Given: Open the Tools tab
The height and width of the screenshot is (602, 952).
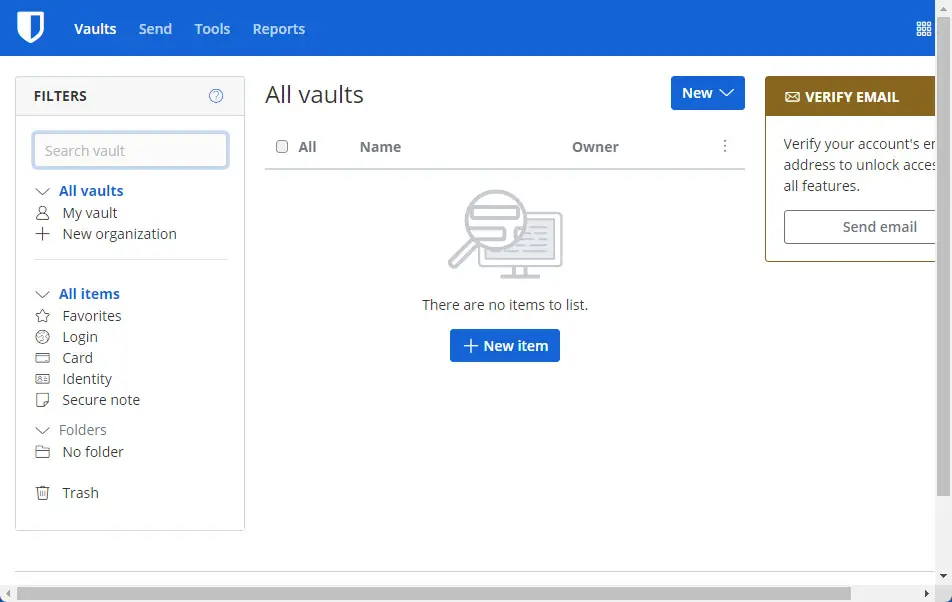Looking at the screenshot, I should (x=212, y=29).
